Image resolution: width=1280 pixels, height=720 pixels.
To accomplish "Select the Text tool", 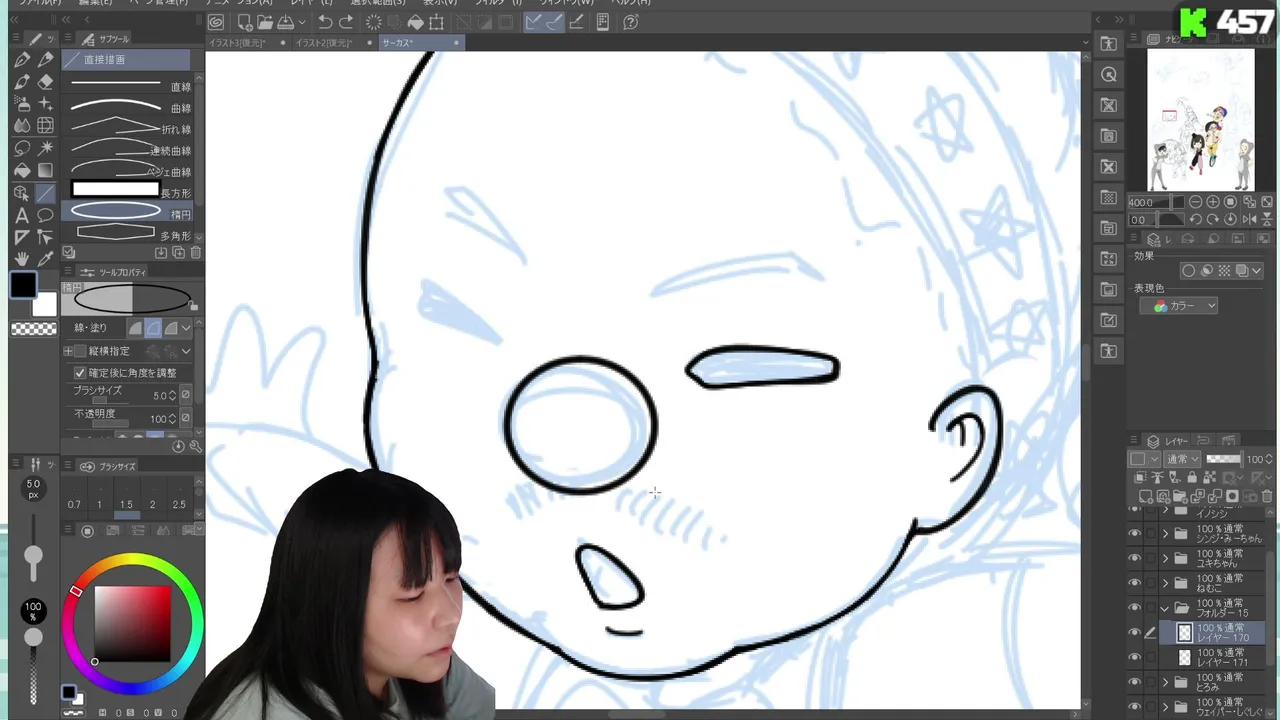I will pyautogui.click(x=22, y=215).
